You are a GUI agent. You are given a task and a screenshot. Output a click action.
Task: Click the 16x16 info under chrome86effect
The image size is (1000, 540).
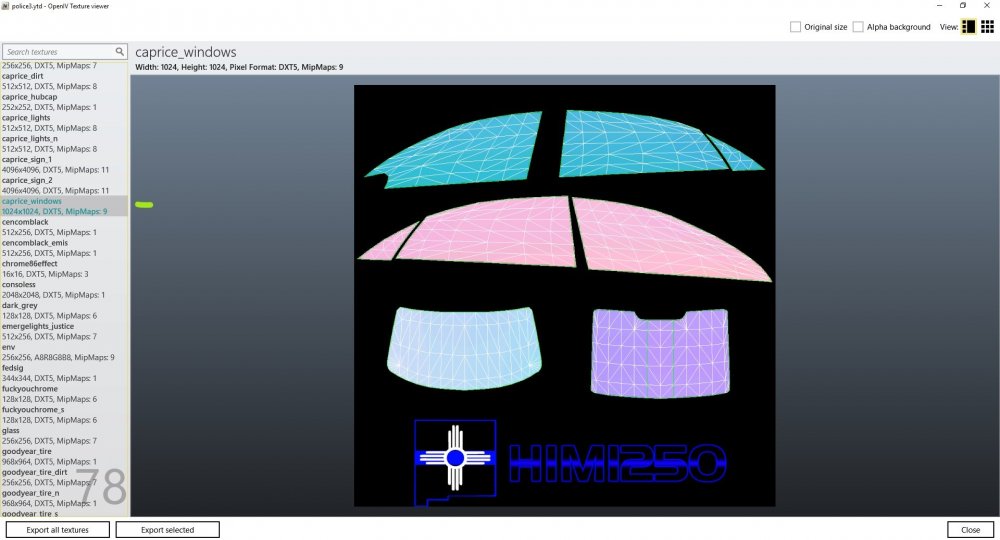click(x=45, y=274)
